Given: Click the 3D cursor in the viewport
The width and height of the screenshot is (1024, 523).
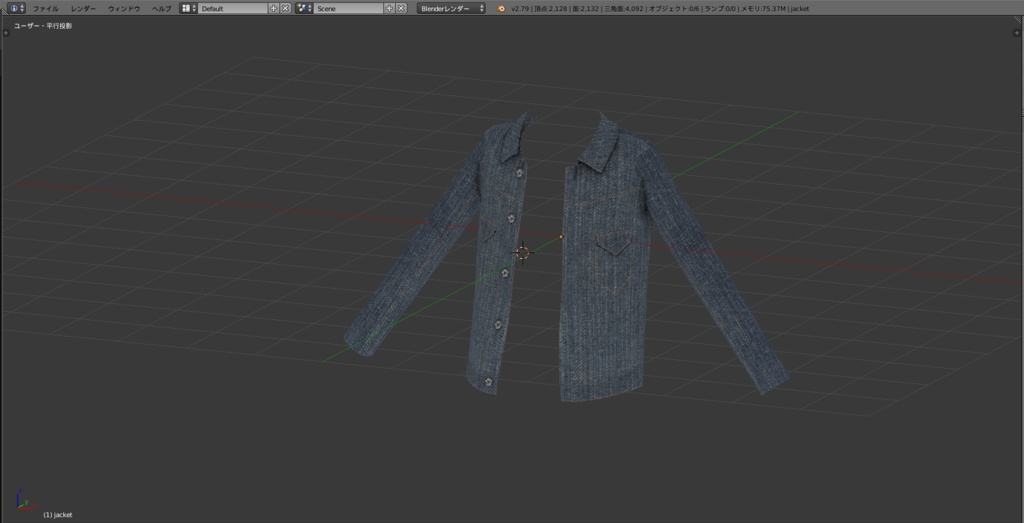Looking at the screenshot, I should (x=522, y=252).
